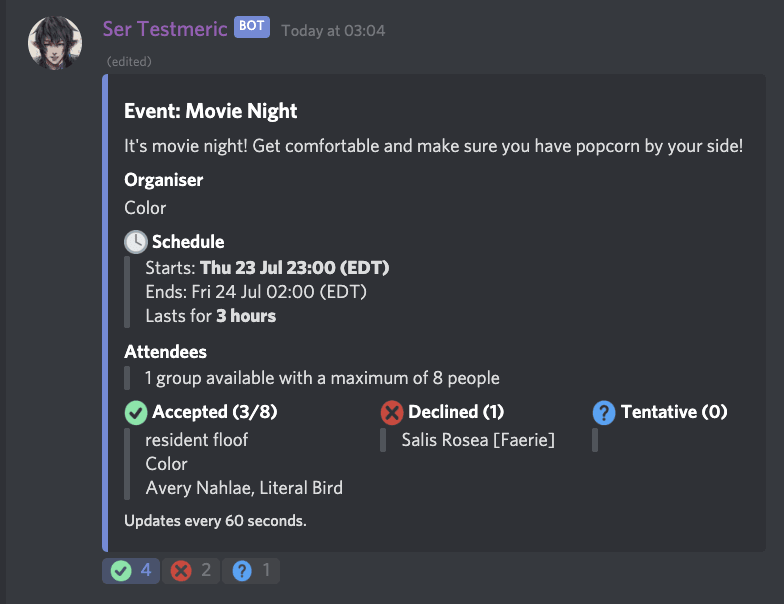Click the clock icon beside Schedule
784x604 pixels.
point(135,242)
